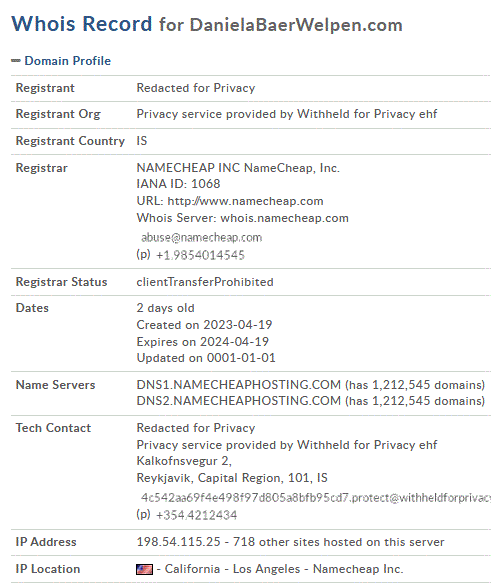Click the Withheld for Privacy protect email image
Image resolution: width=492 pixels, height=588 pixels.
coord(315,498)
